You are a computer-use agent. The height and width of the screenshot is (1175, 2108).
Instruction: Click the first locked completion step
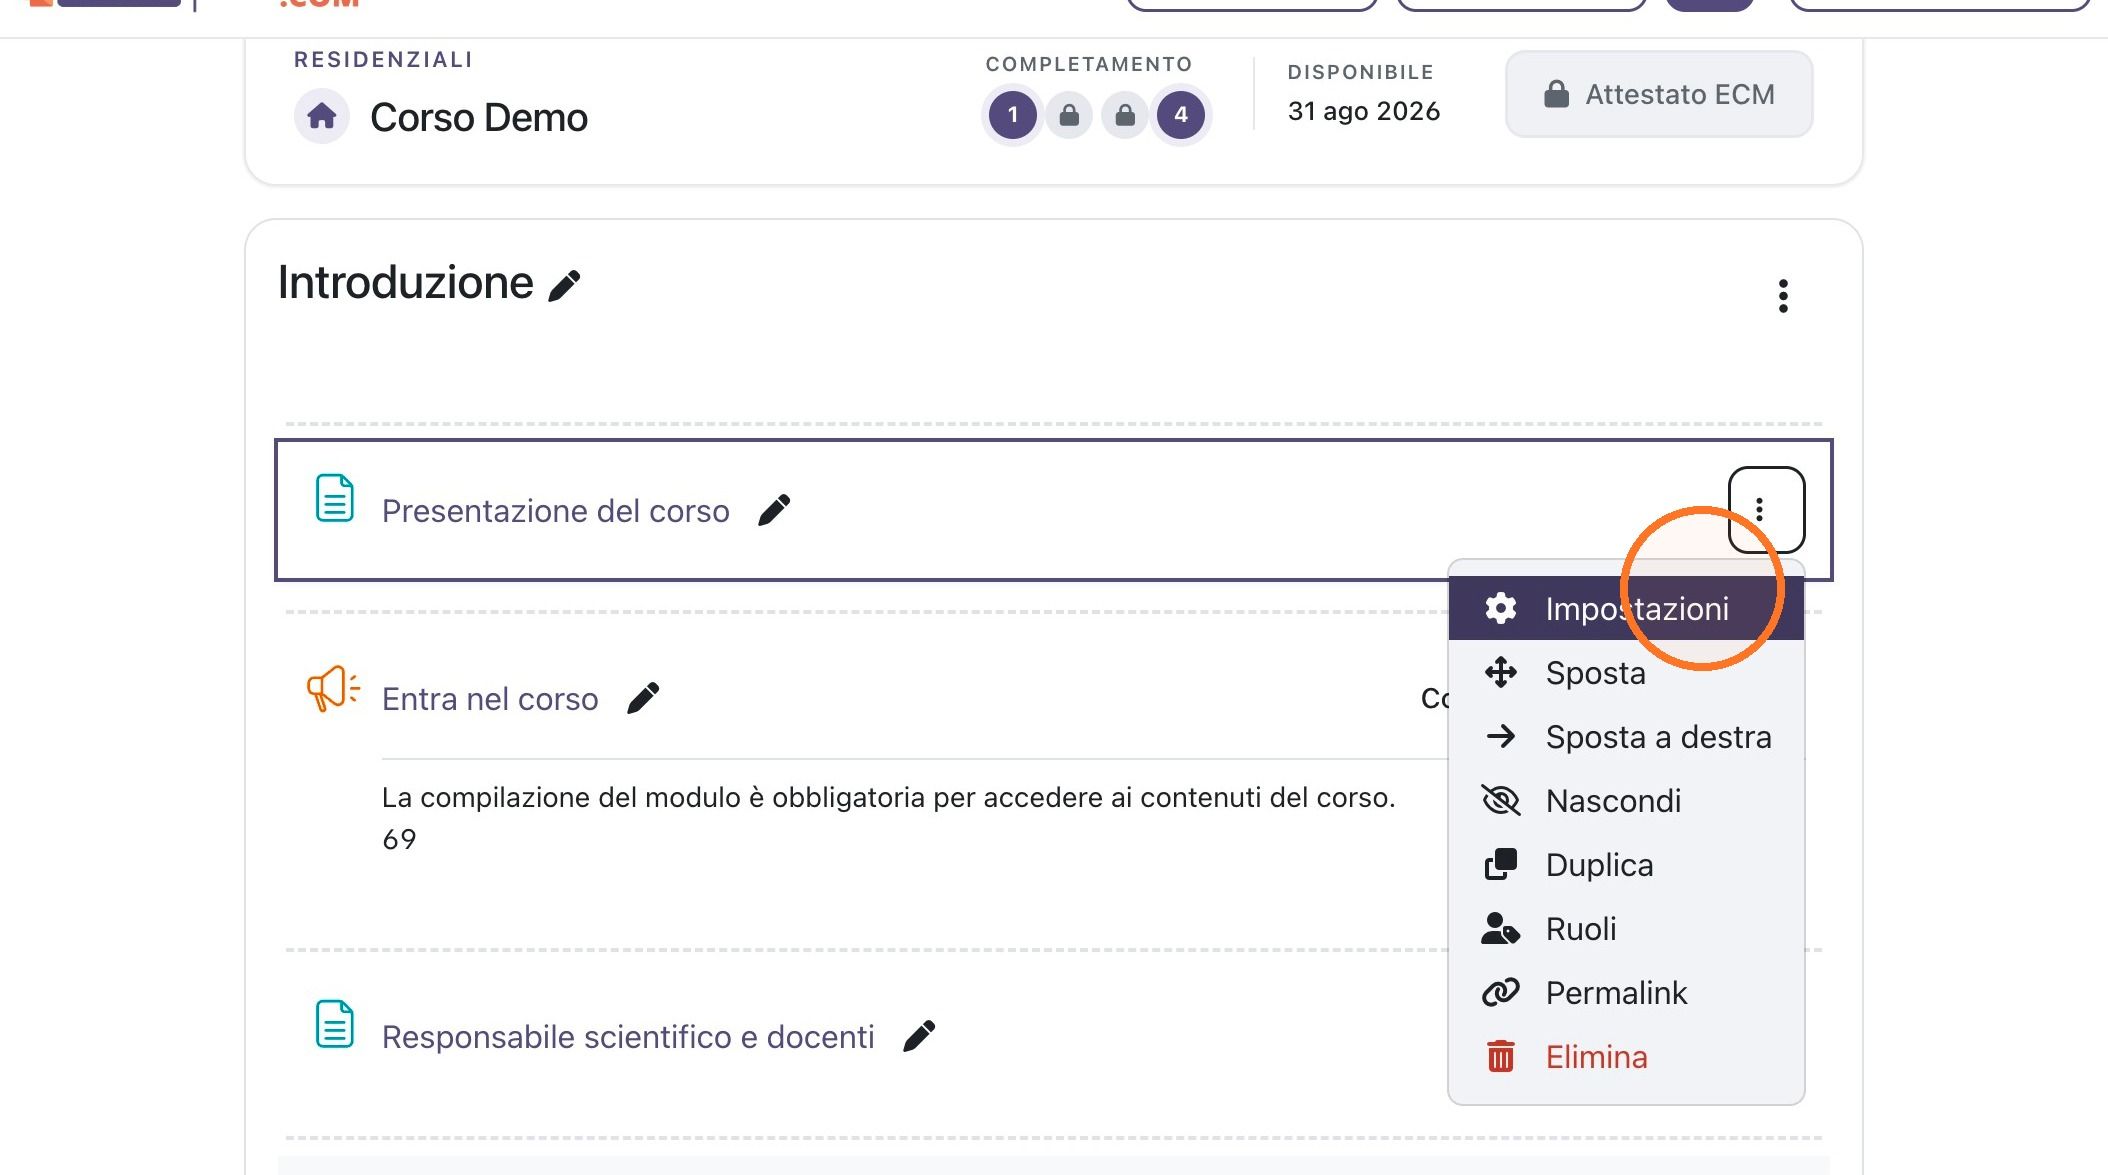coord(1069,116)
